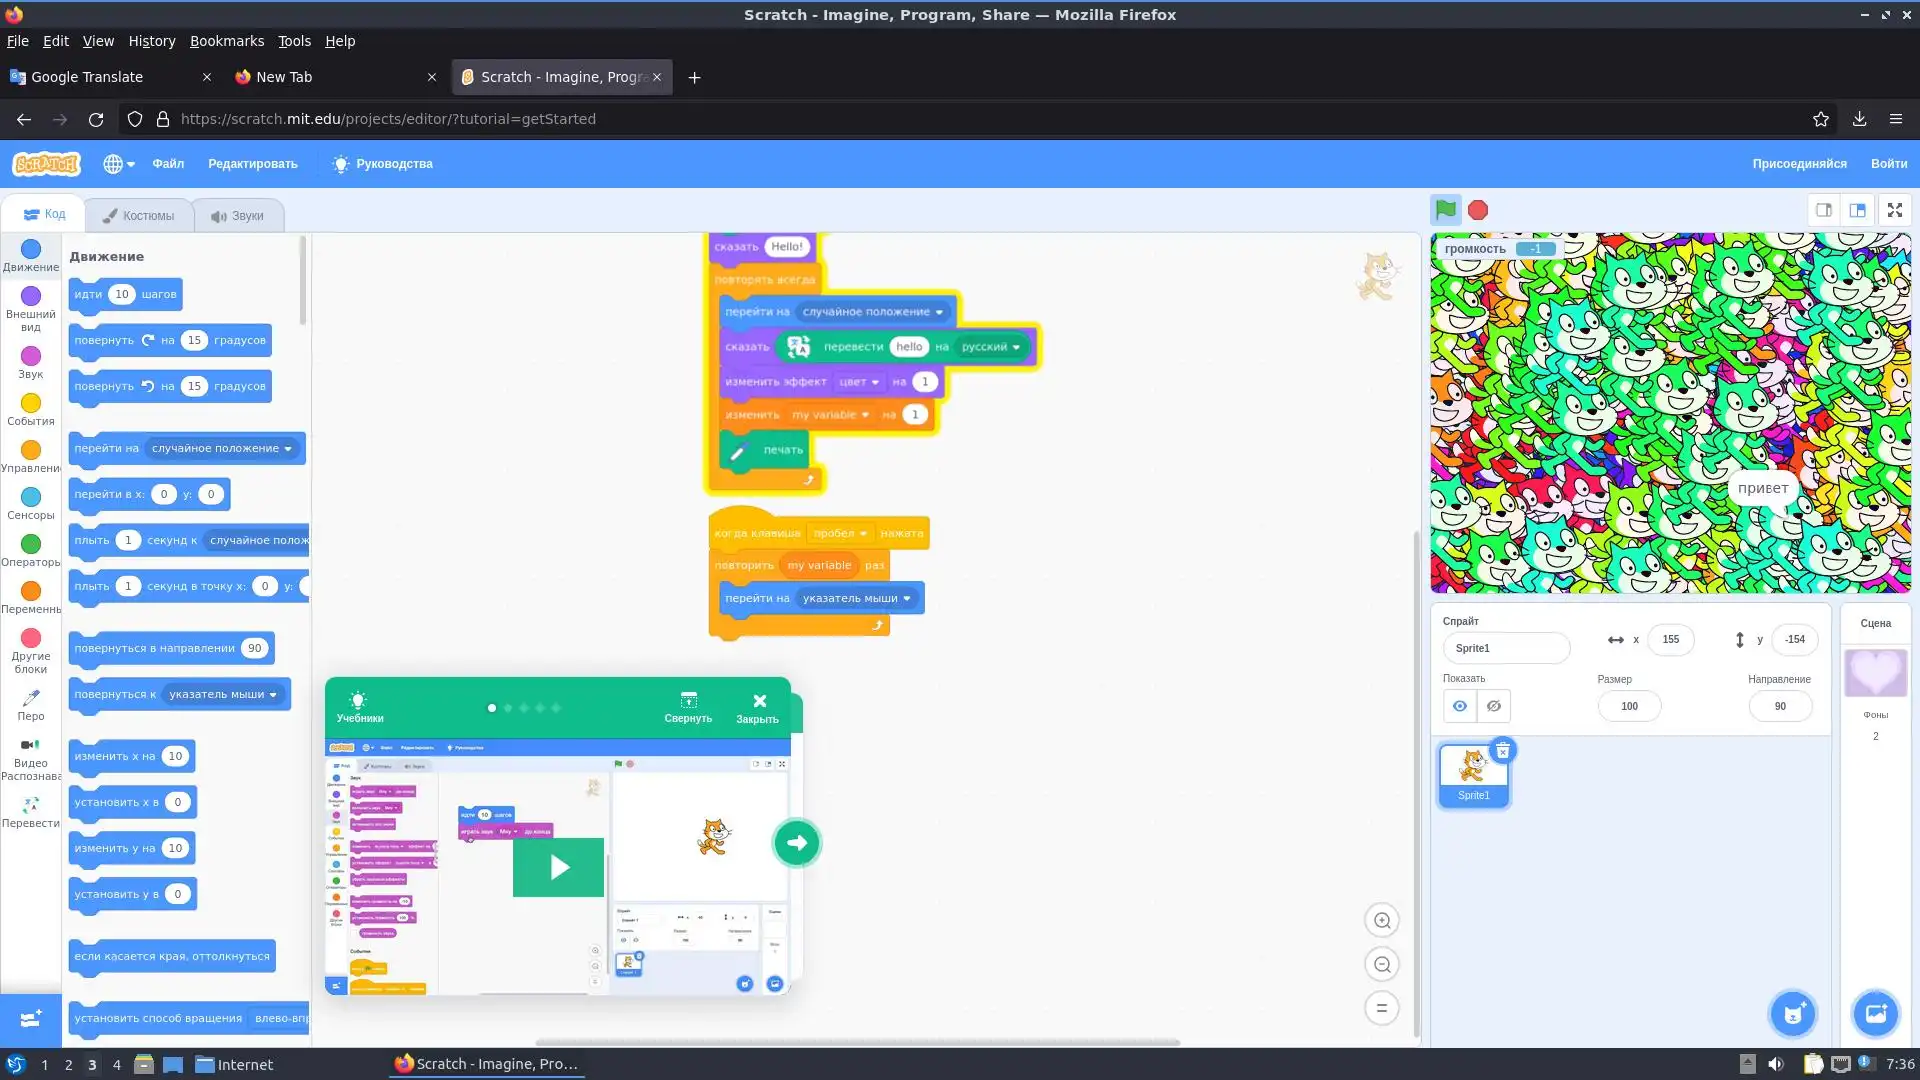Choose a new sprite button
This screenshot has height=1080, width=1920.
[x=1792, y=1014]
